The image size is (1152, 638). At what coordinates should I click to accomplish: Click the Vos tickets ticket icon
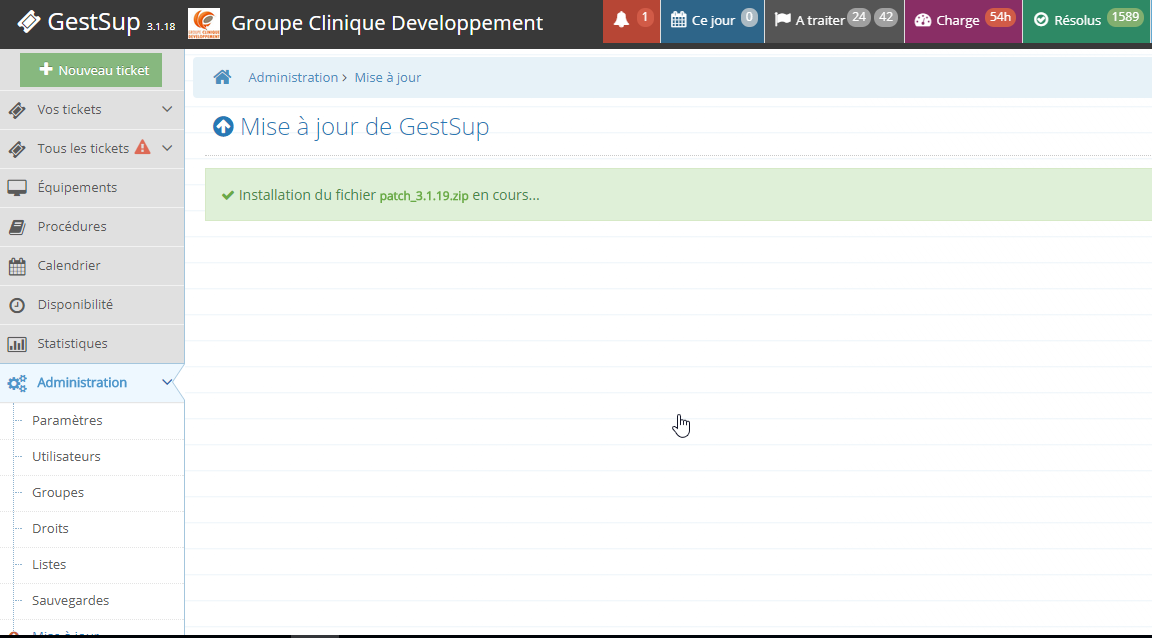point(17,110)
